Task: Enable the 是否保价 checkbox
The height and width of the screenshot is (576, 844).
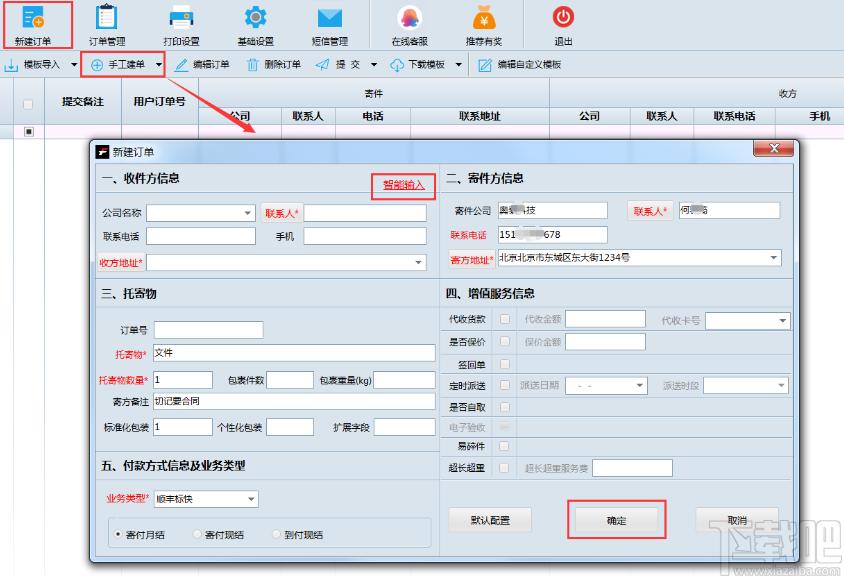Action: tap(504, 341)
